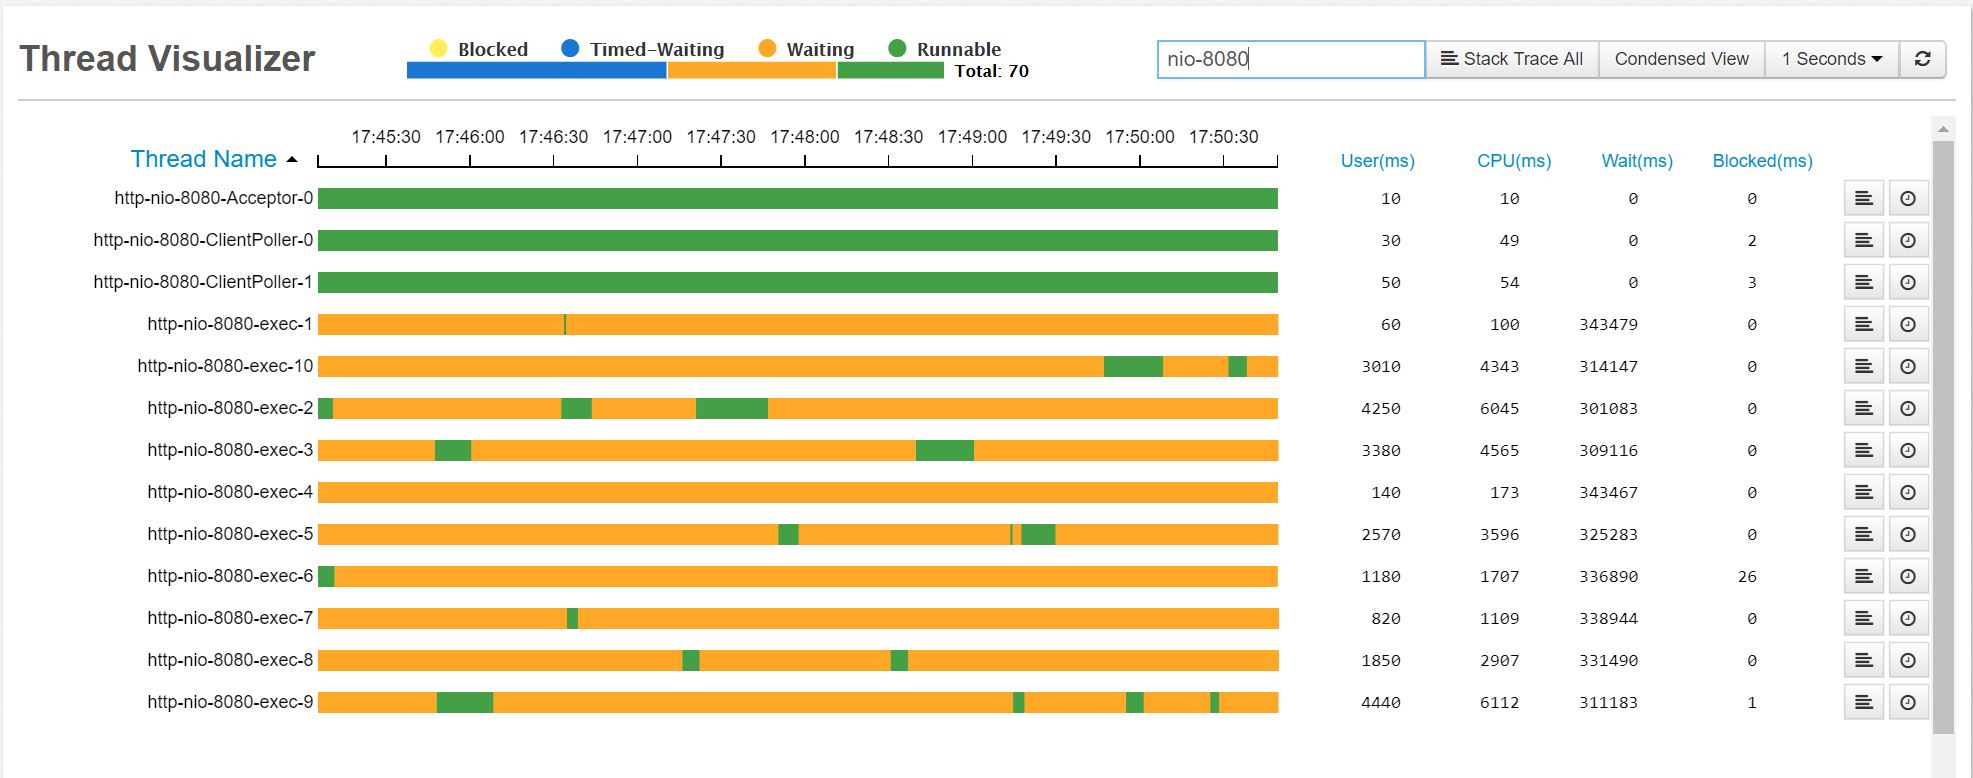Screen dimensions: 1973x778
Task: Open stack trace for http-nio-8080-exec-5
Action: pyautogui.click(x=1863, y=535)
